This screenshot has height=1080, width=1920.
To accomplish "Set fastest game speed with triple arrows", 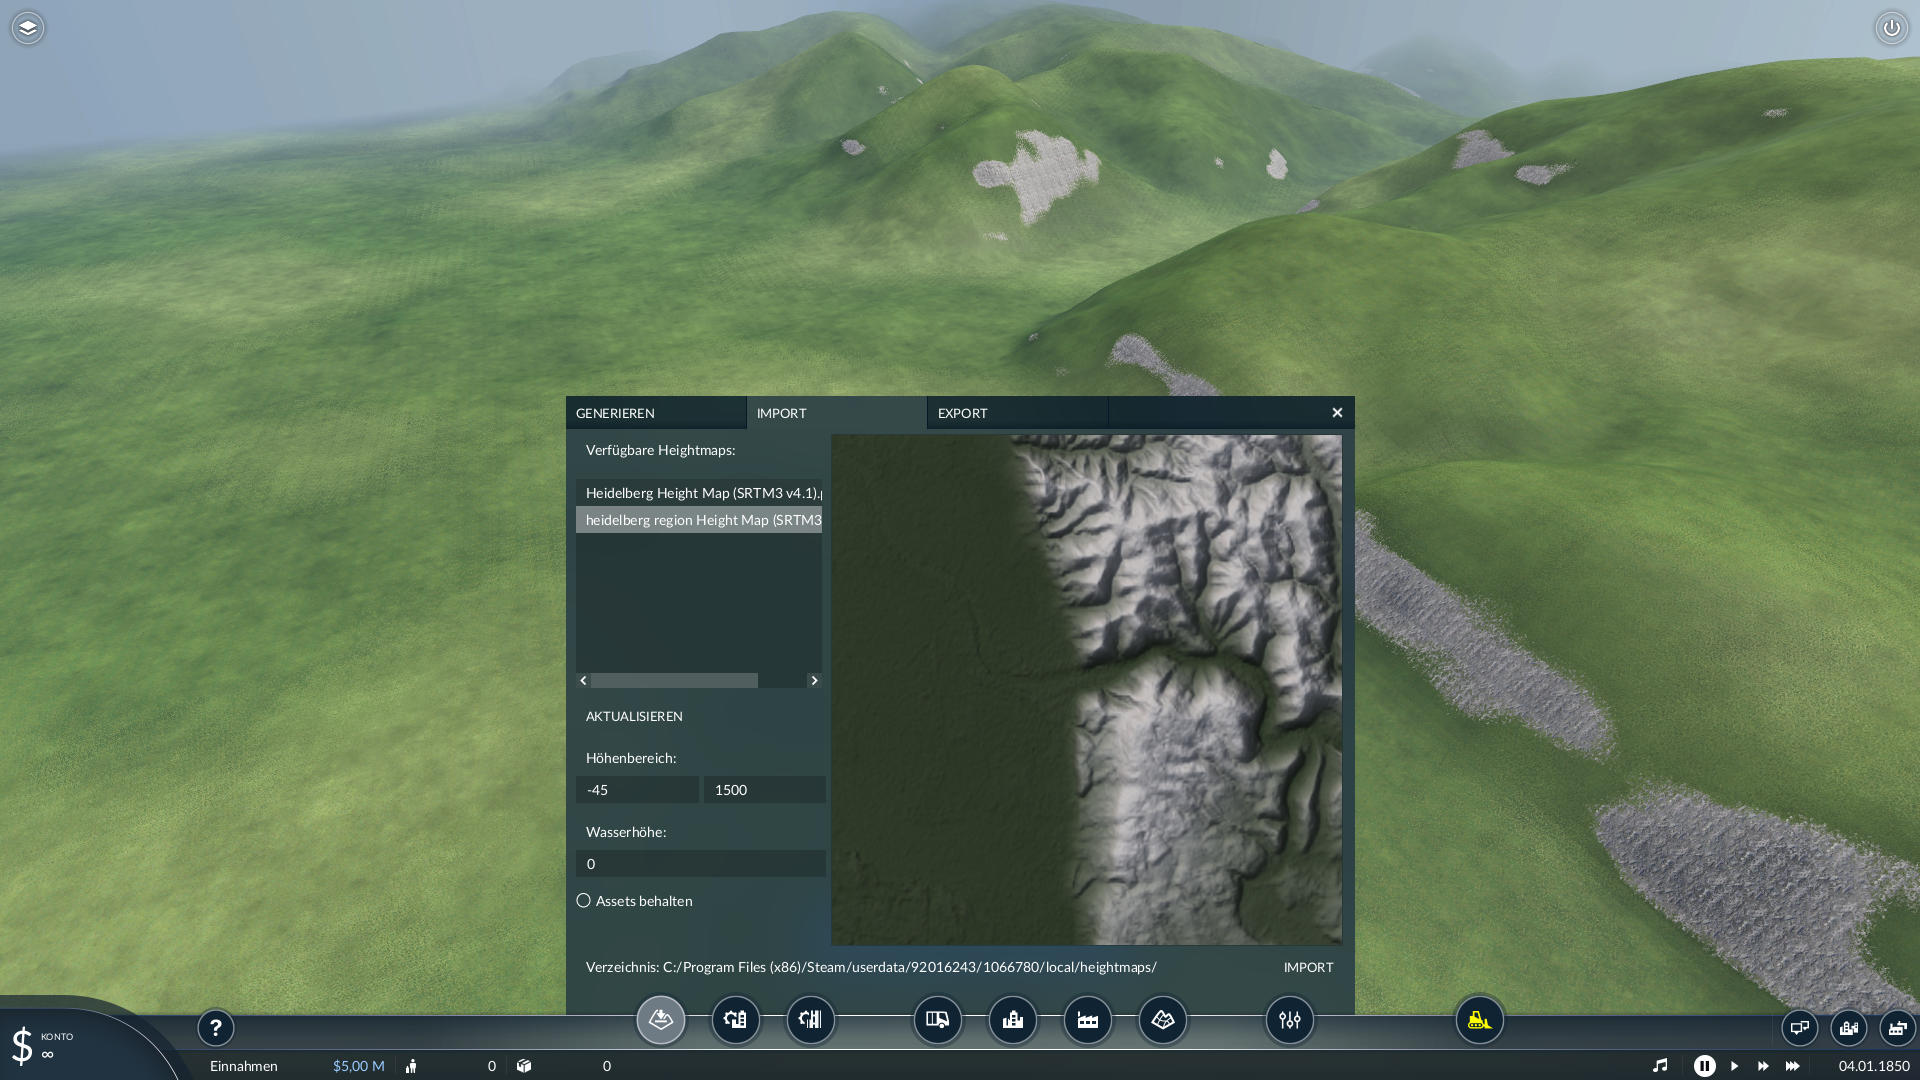I will tap(1793, 1066).
